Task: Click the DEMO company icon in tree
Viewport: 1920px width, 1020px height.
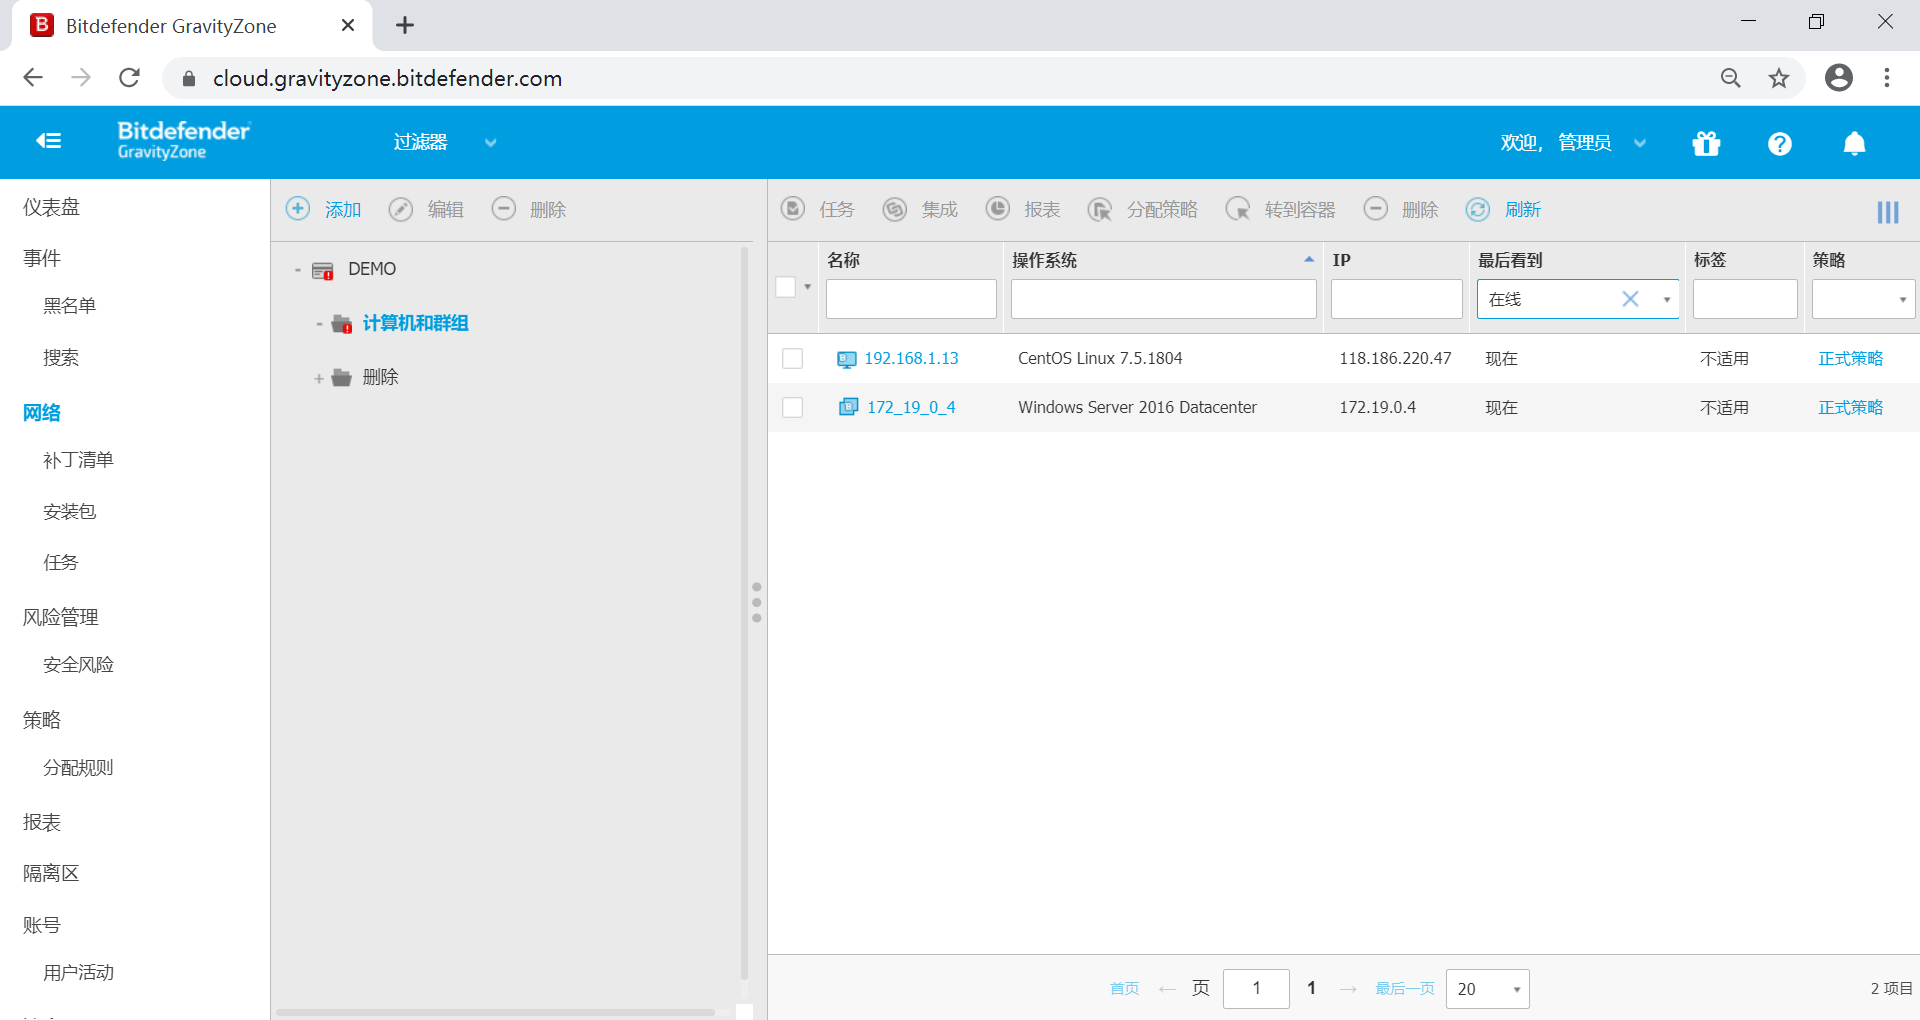Action: tap(323, 270)
